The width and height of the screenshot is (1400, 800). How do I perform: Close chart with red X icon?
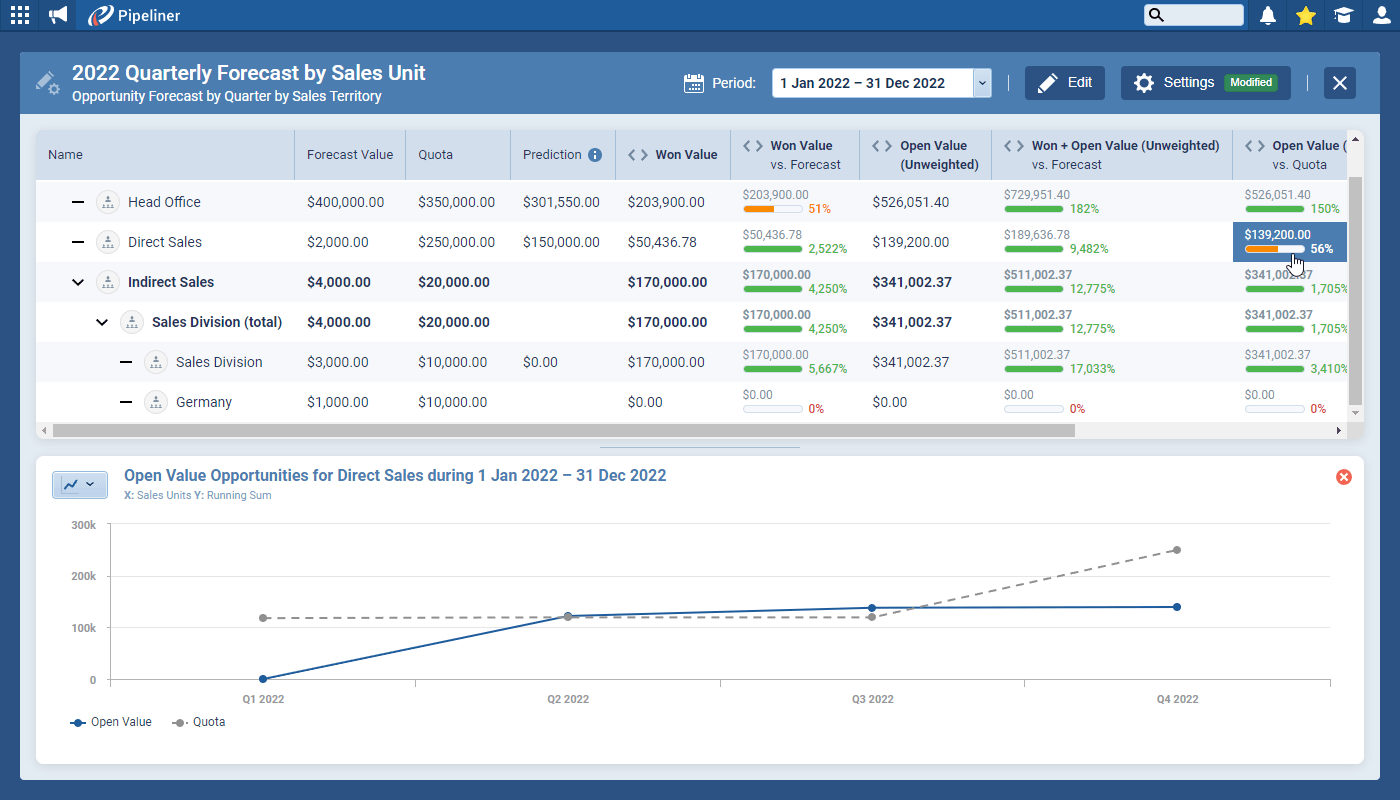pyautogui.click(x=1343, y=477)
